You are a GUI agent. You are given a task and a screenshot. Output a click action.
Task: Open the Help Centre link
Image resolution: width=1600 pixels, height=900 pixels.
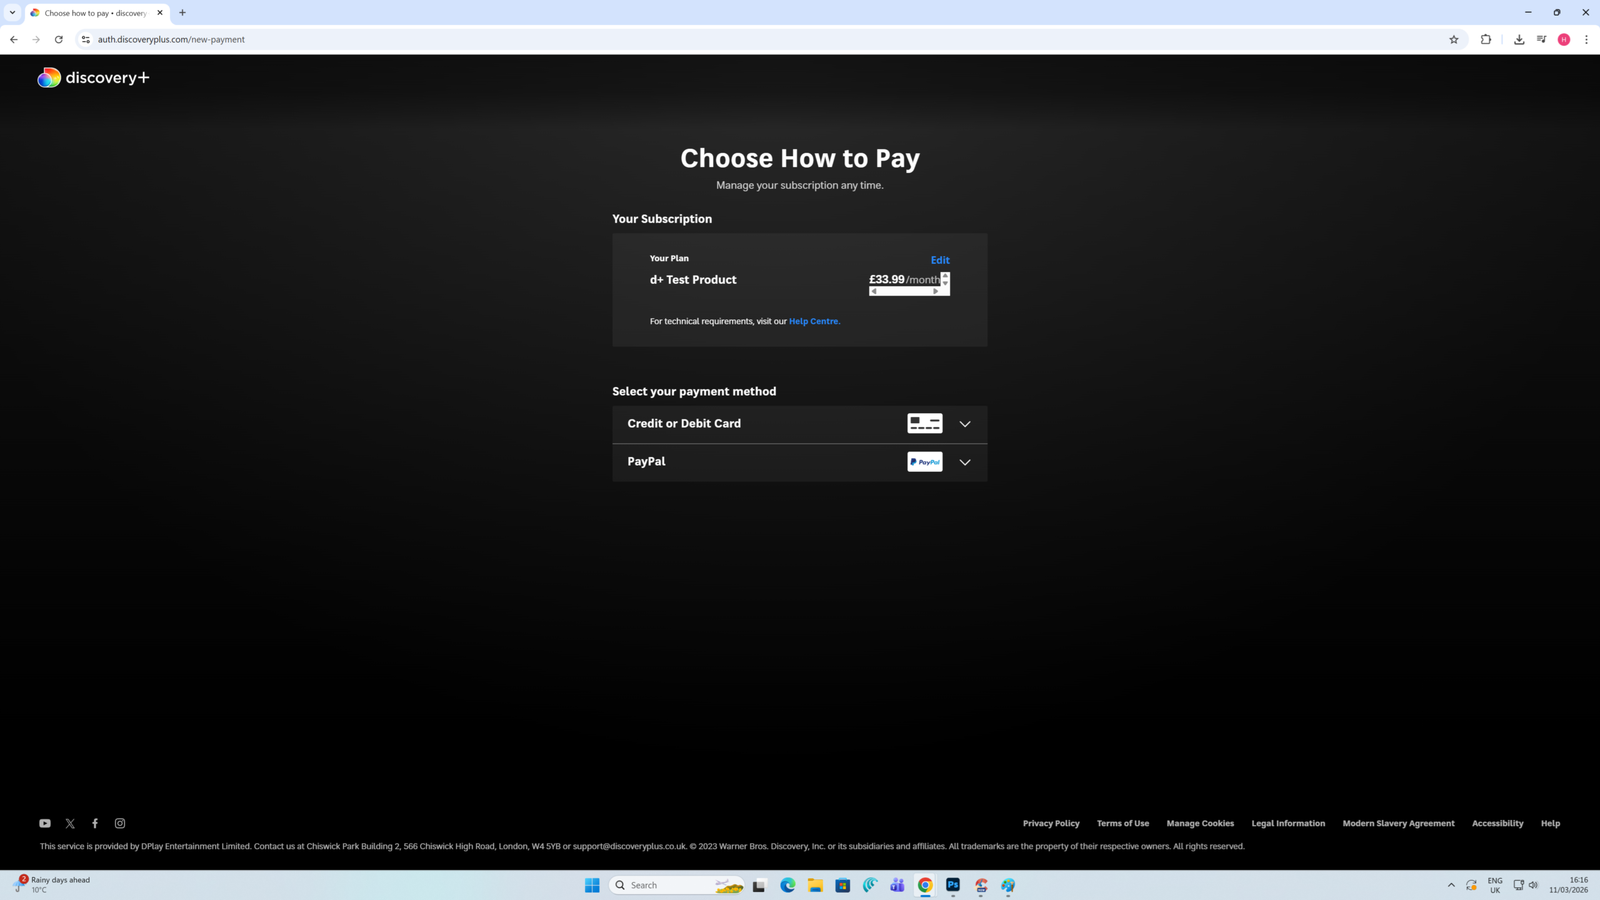[x=813, y=321]
